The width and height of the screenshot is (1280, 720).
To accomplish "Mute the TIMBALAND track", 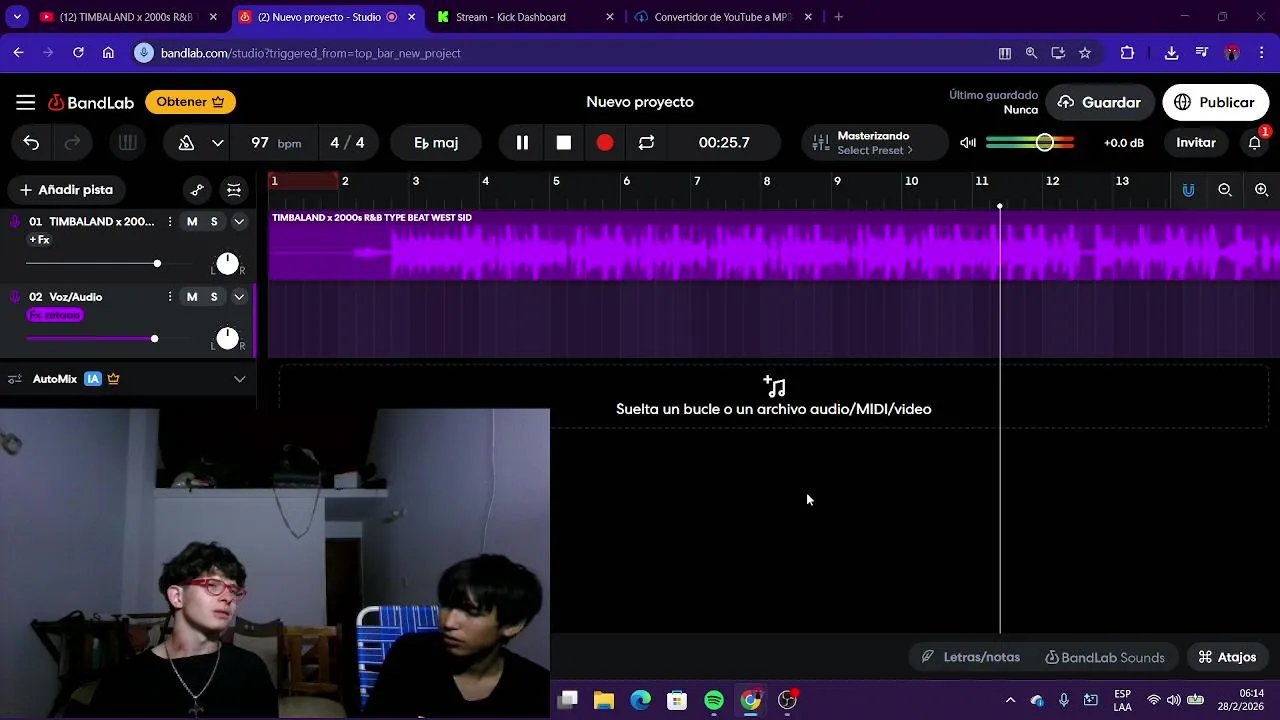I will pos(192,222).
